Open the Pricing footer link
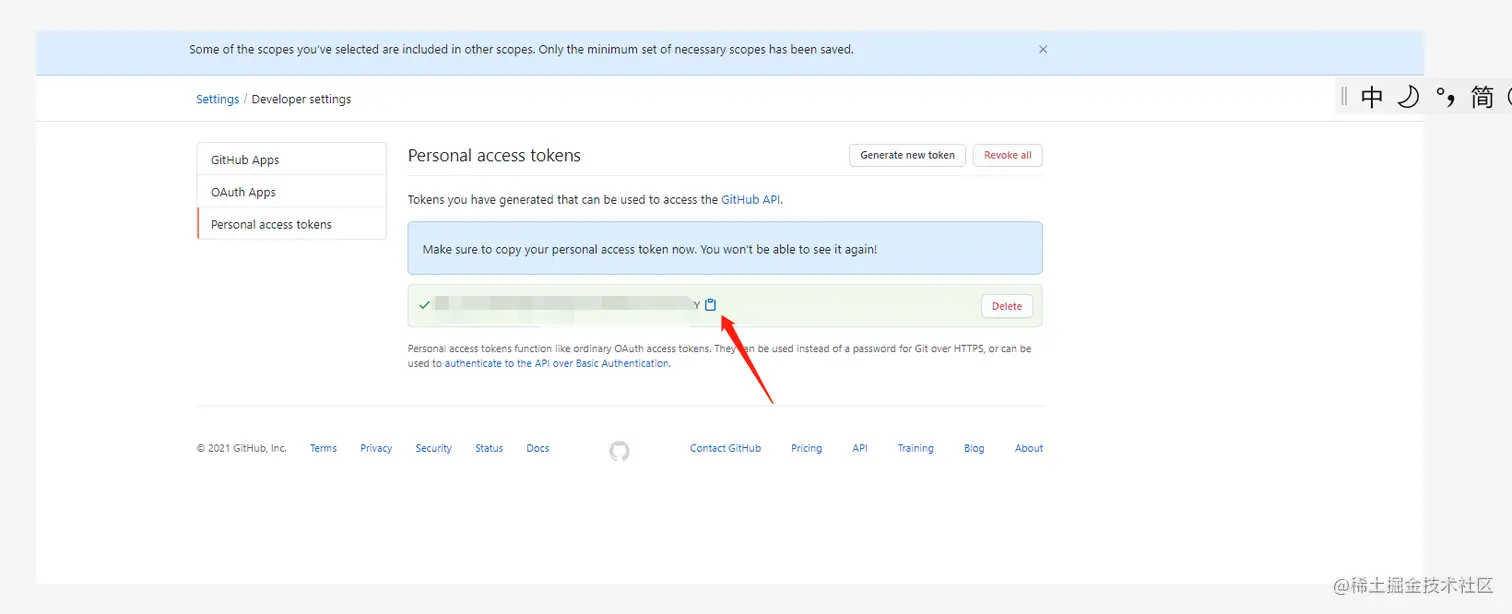This screenshot has width=1512, height=614. pos(806,448)
